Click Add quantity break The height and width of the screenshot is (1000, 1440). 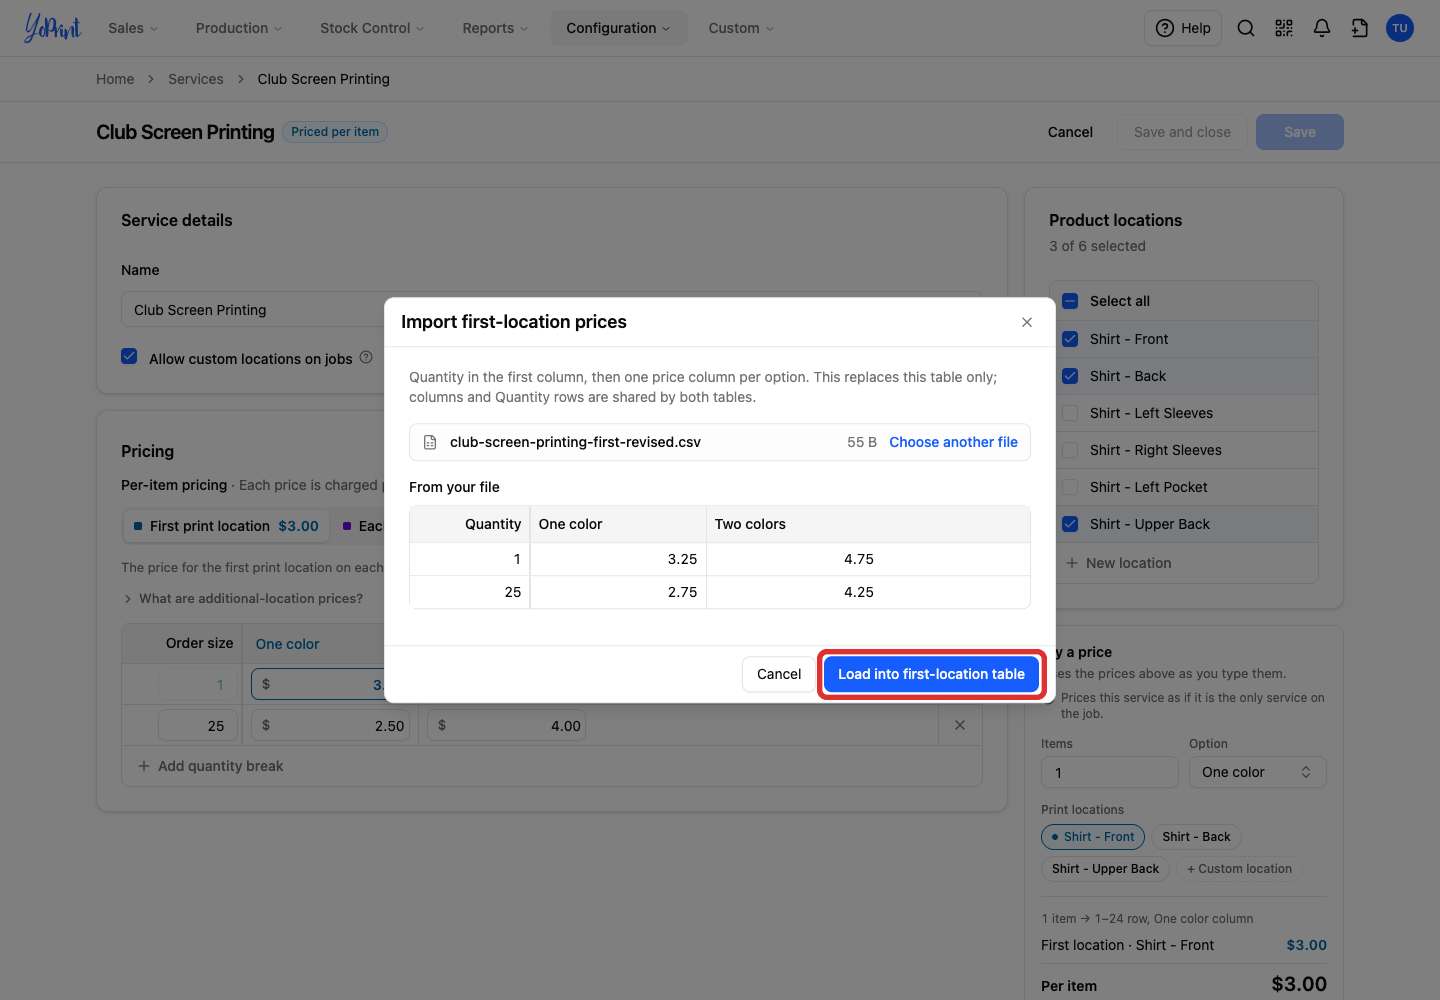[x=210, y=766]
